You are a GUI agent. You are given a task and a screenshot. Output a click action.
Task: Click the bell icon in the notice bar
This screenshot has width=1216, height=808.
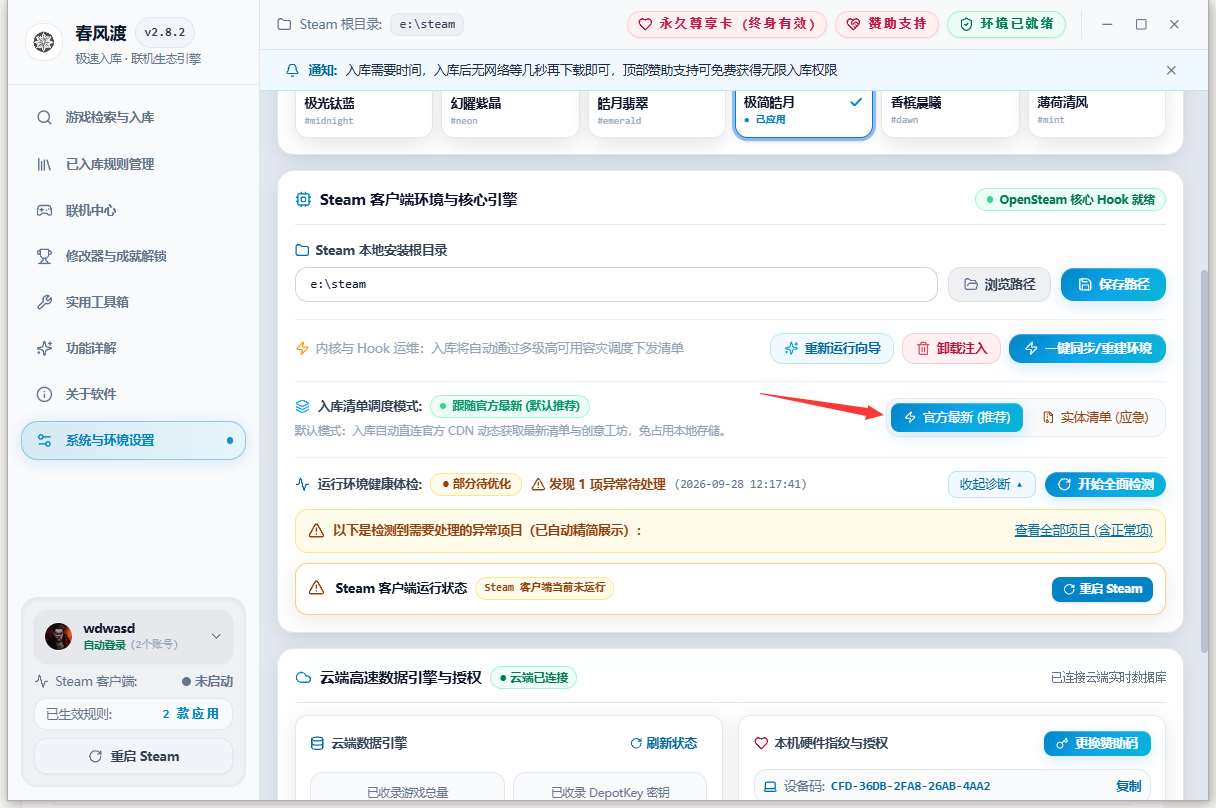(292, 70)
